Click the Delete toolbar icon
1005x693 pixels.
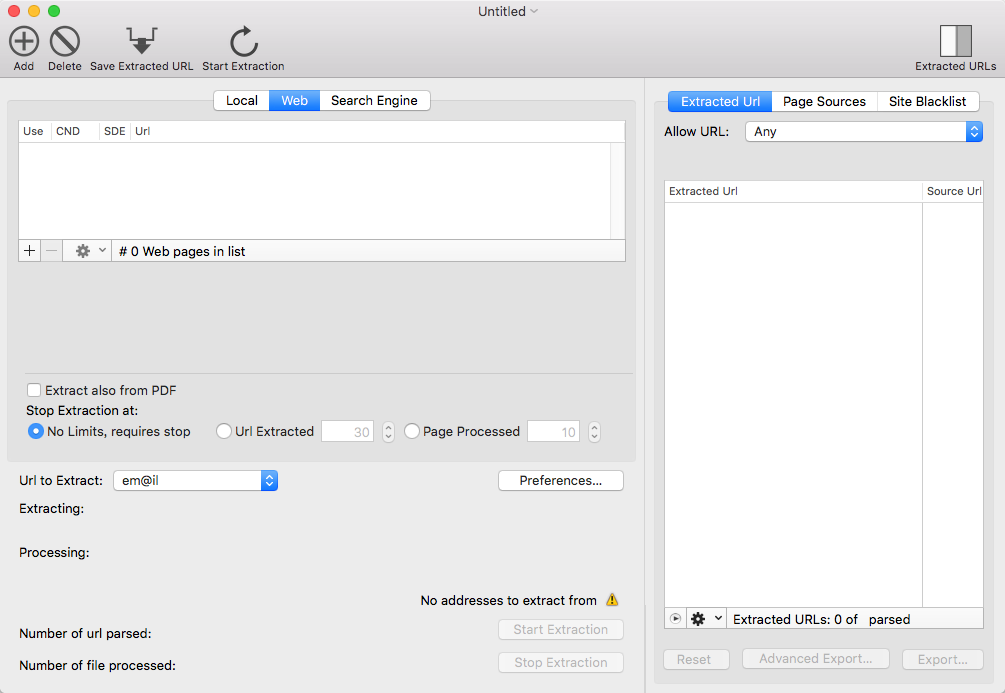65,42
